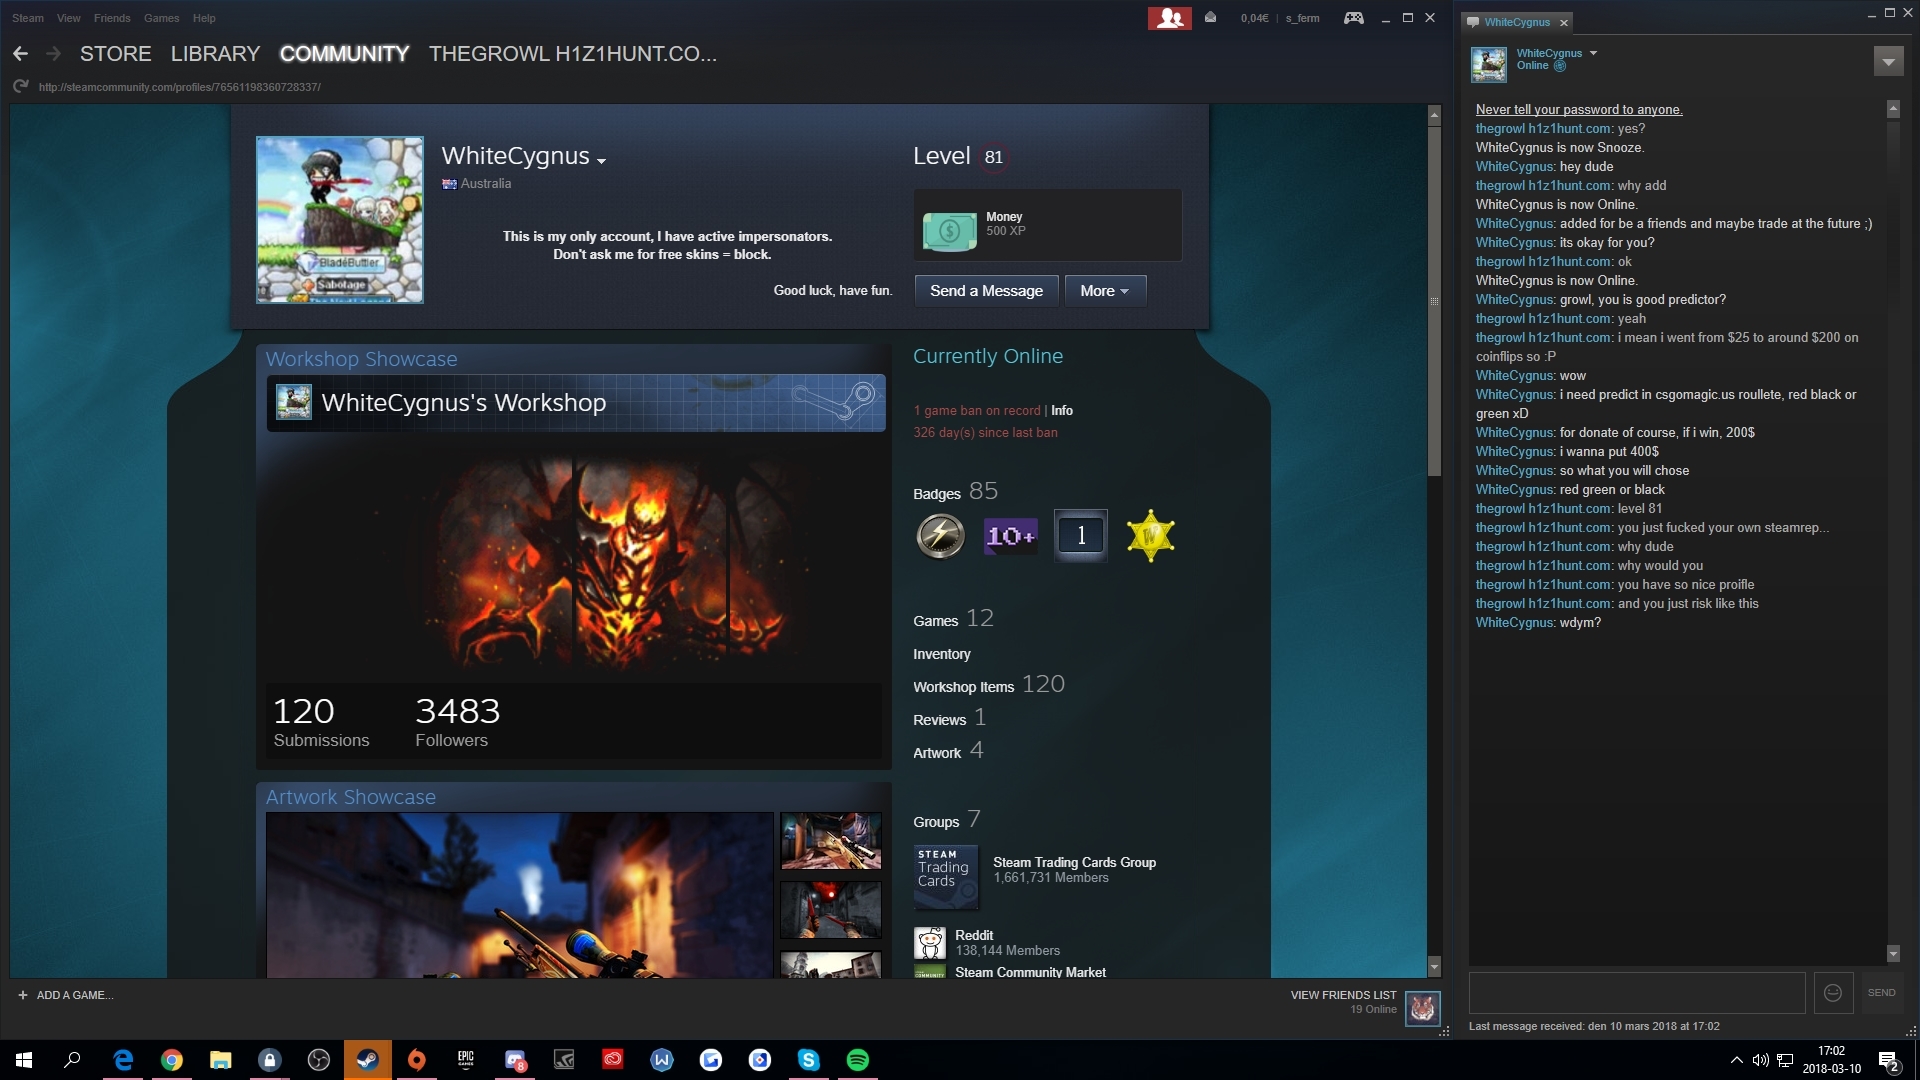Click the chat scroll down arrow
1920x1080 pixels.
pos(1892,954)
